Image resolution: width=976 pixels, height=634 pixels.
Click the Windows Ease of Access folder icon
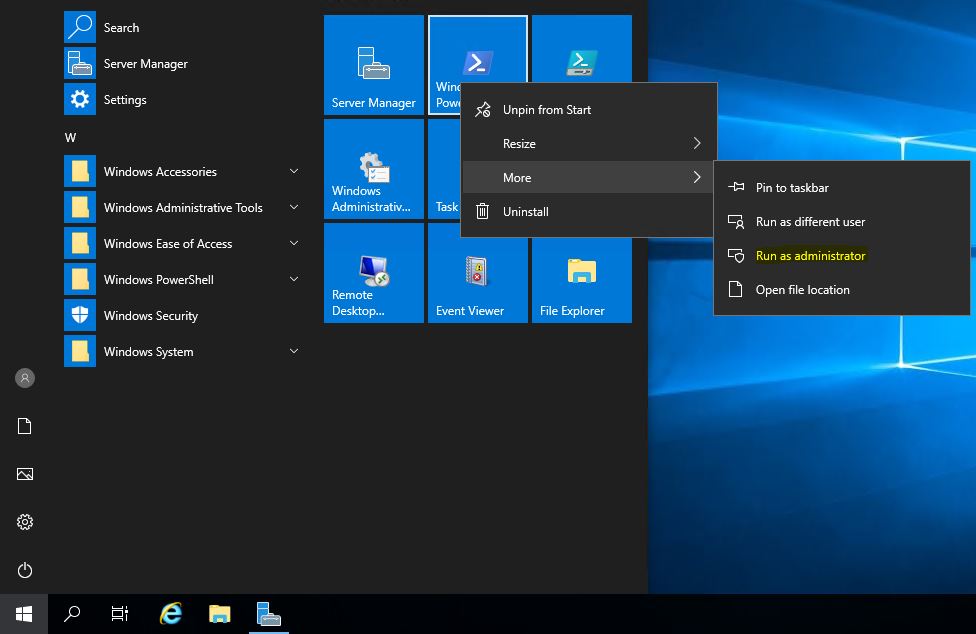click(80, 243)
